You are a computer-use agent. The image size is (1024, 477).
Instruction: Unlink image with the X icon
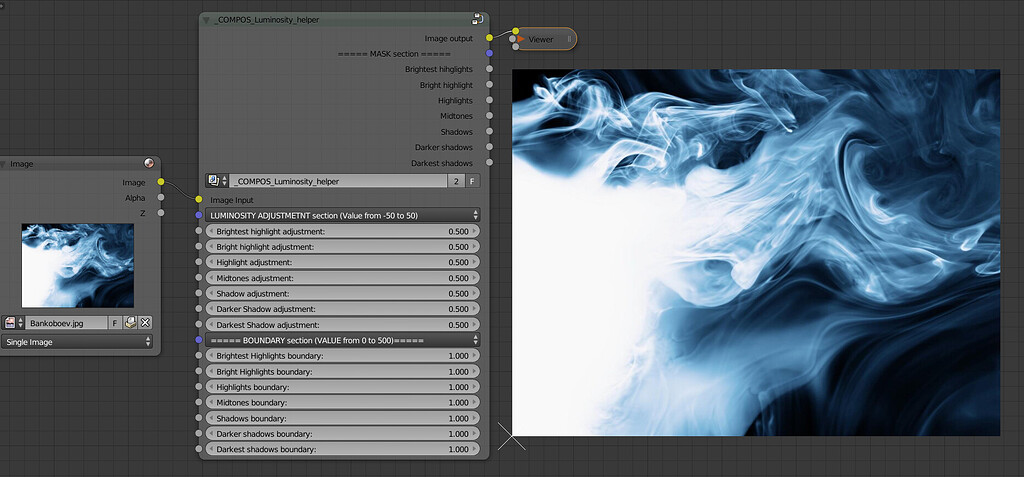(x=146, y=322)
